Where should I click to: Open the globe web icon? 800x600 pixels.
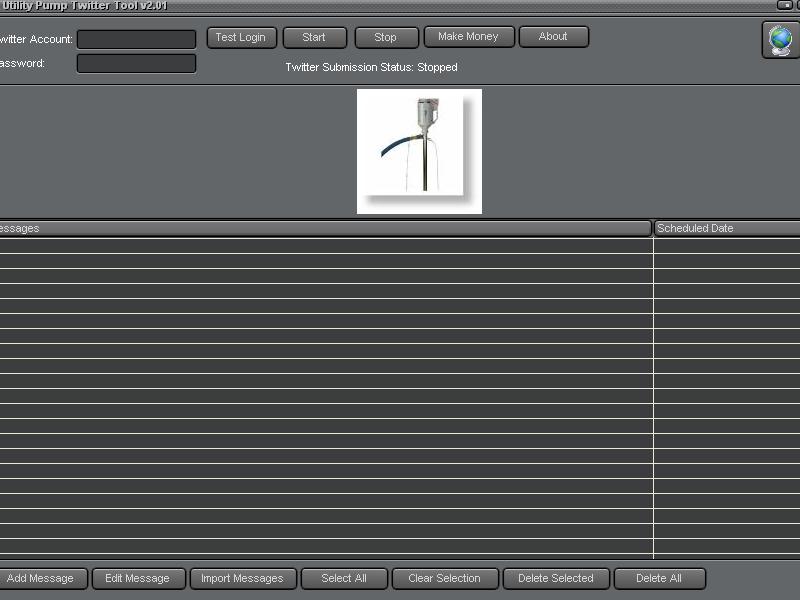pos(781,40)
